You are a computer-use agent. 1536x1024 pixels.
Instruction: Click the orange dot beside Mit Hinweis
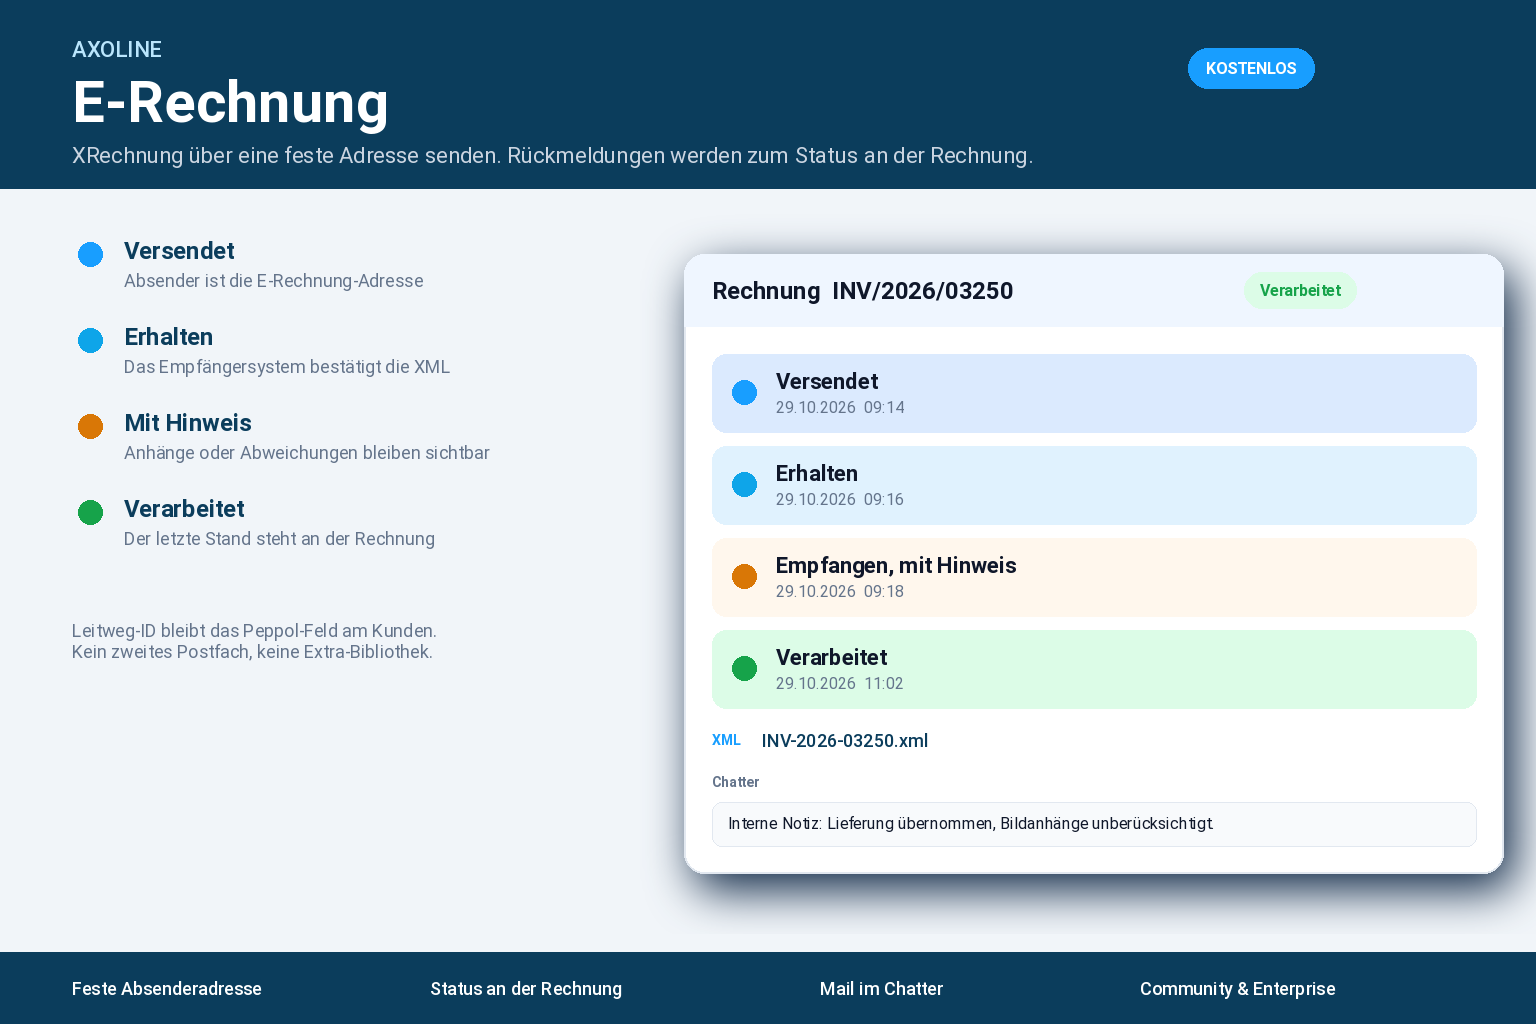tap(91, 426)
